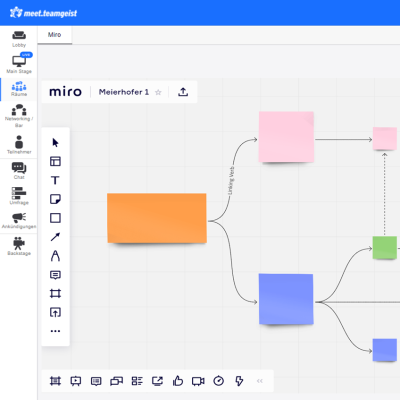The image size is (400, 400).
Task: Star the Meierhofer 1 board
Action: [x=158, y=92]
